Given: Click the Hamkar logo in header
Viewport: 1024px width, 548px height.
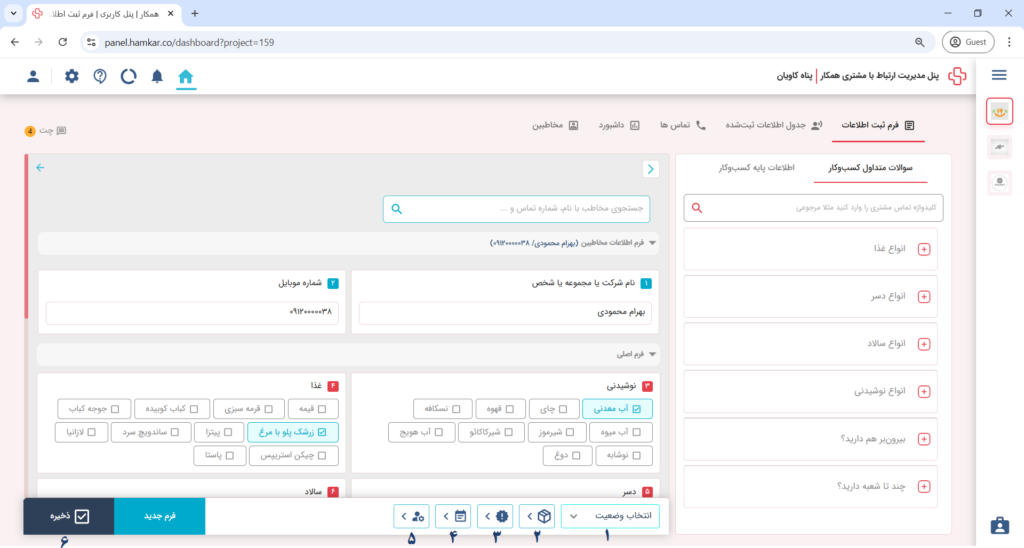Looking at the screenshot, I should pos(957,76).
